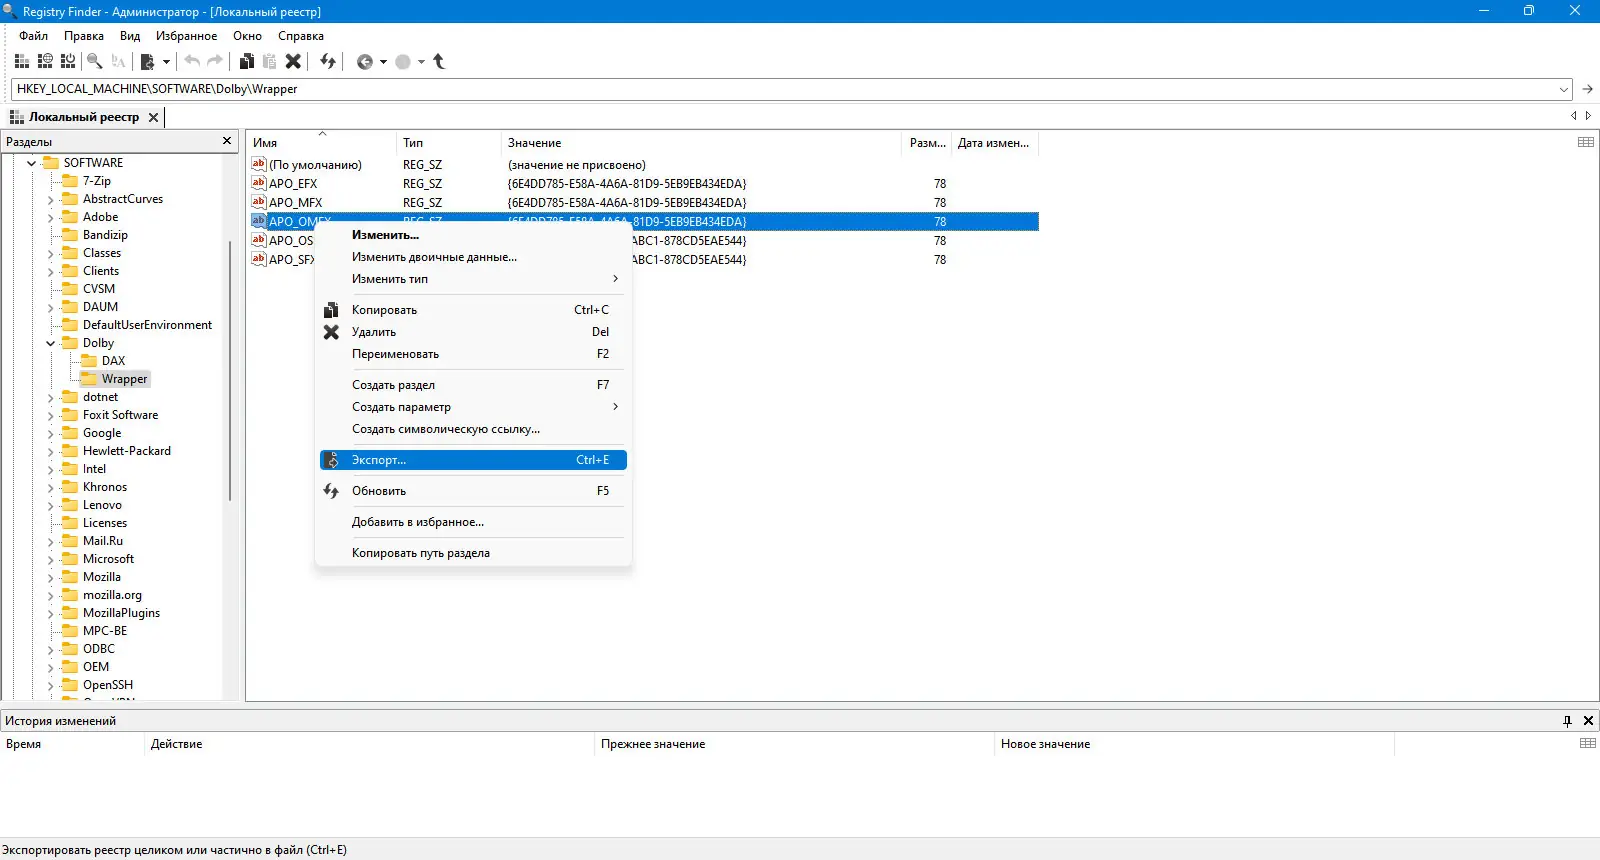Click the Export toolbar icon

(x=148, y=61)
